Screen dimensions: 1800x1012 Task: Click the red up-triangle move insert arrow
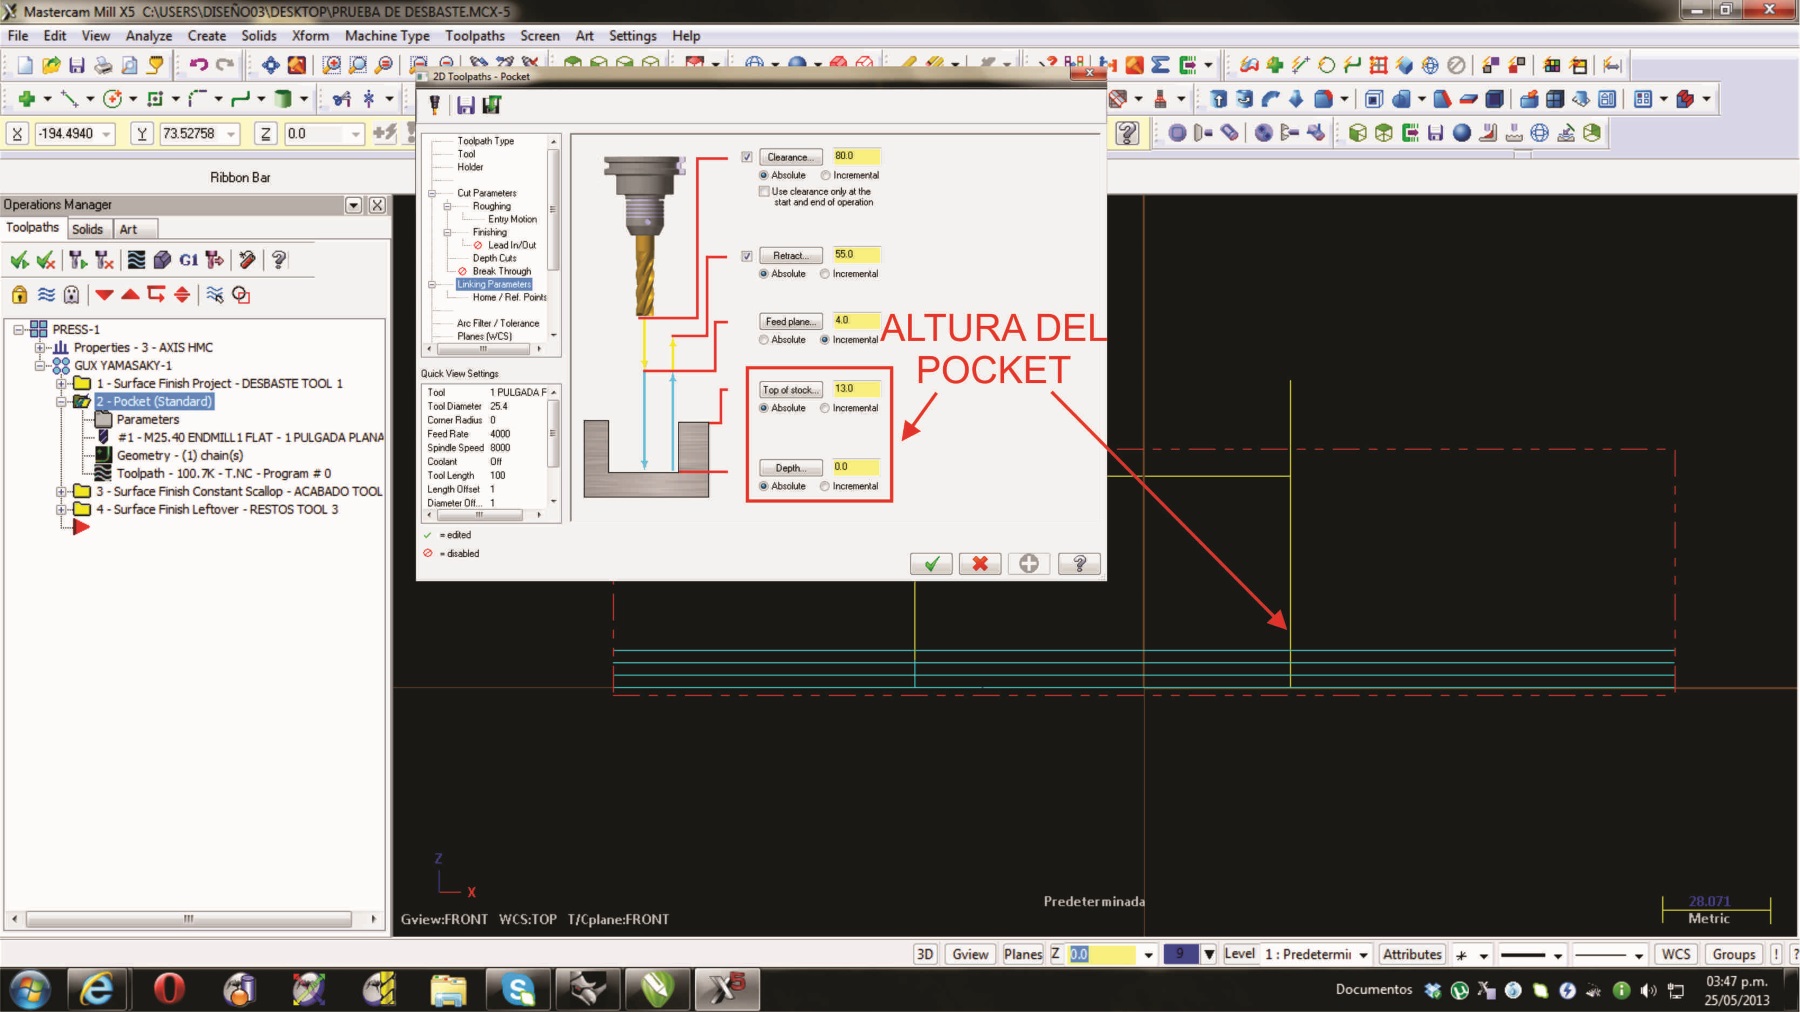point(130,295)
